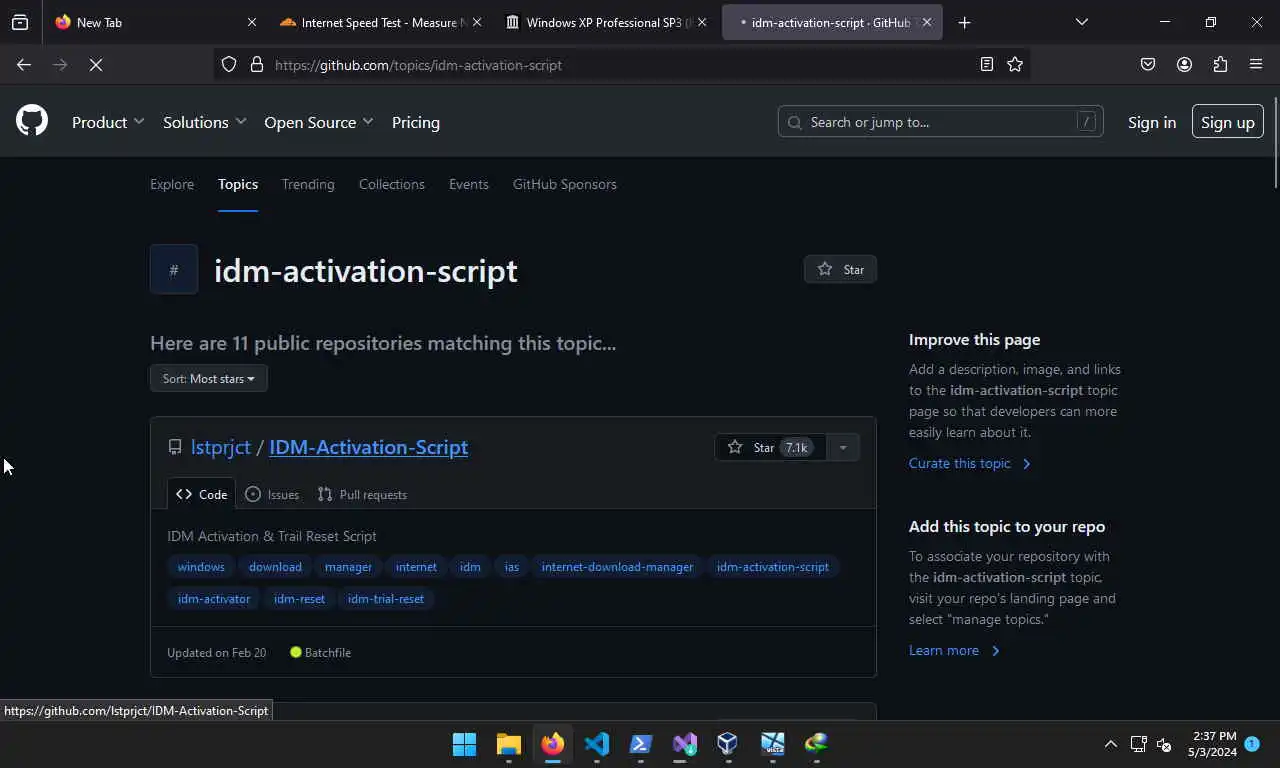Bookmark this page with the star icon
Viewport: 1280px width, 768px height.
click(1015, 65)
